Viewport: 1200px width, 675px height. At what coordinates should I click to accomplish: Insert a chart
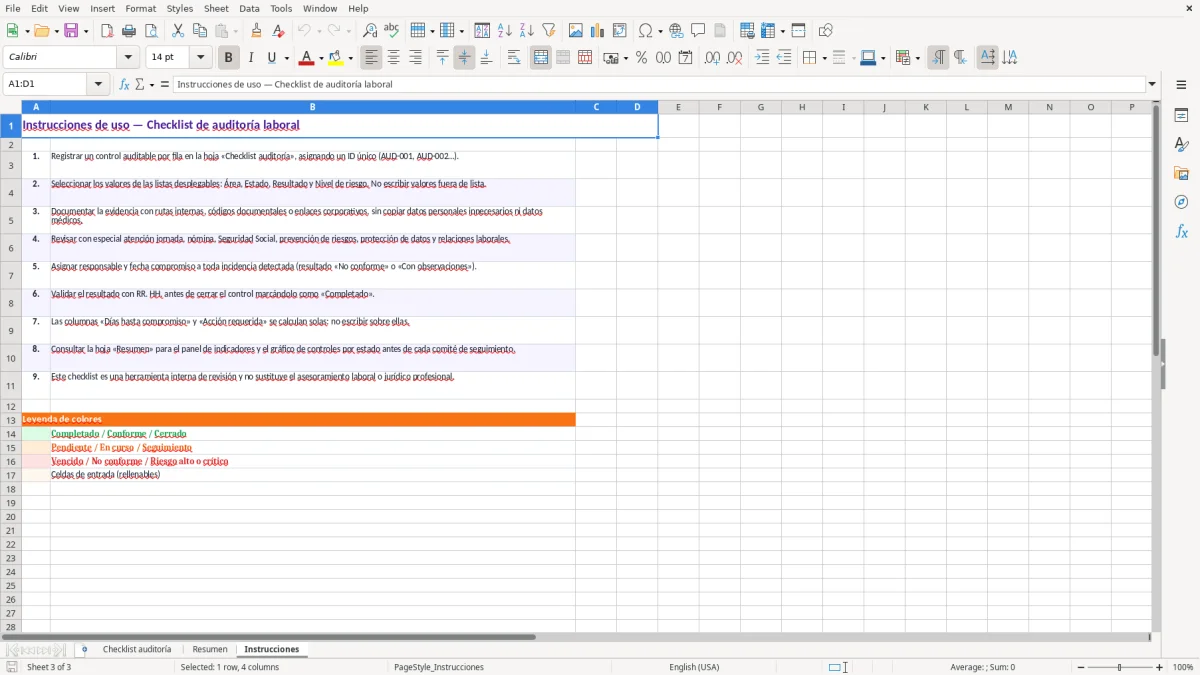(598, 31)
